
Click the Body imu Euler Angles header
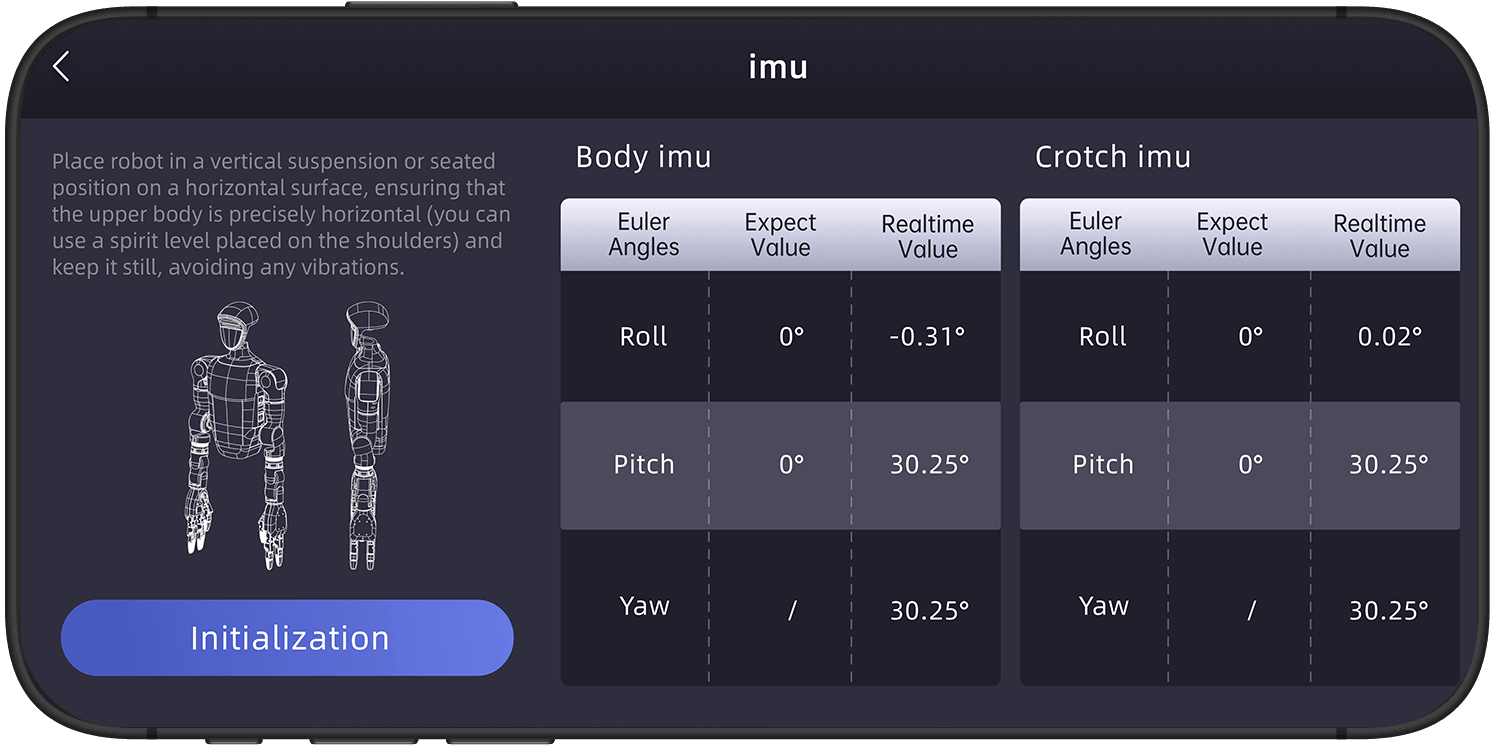(x=644, y=234)
